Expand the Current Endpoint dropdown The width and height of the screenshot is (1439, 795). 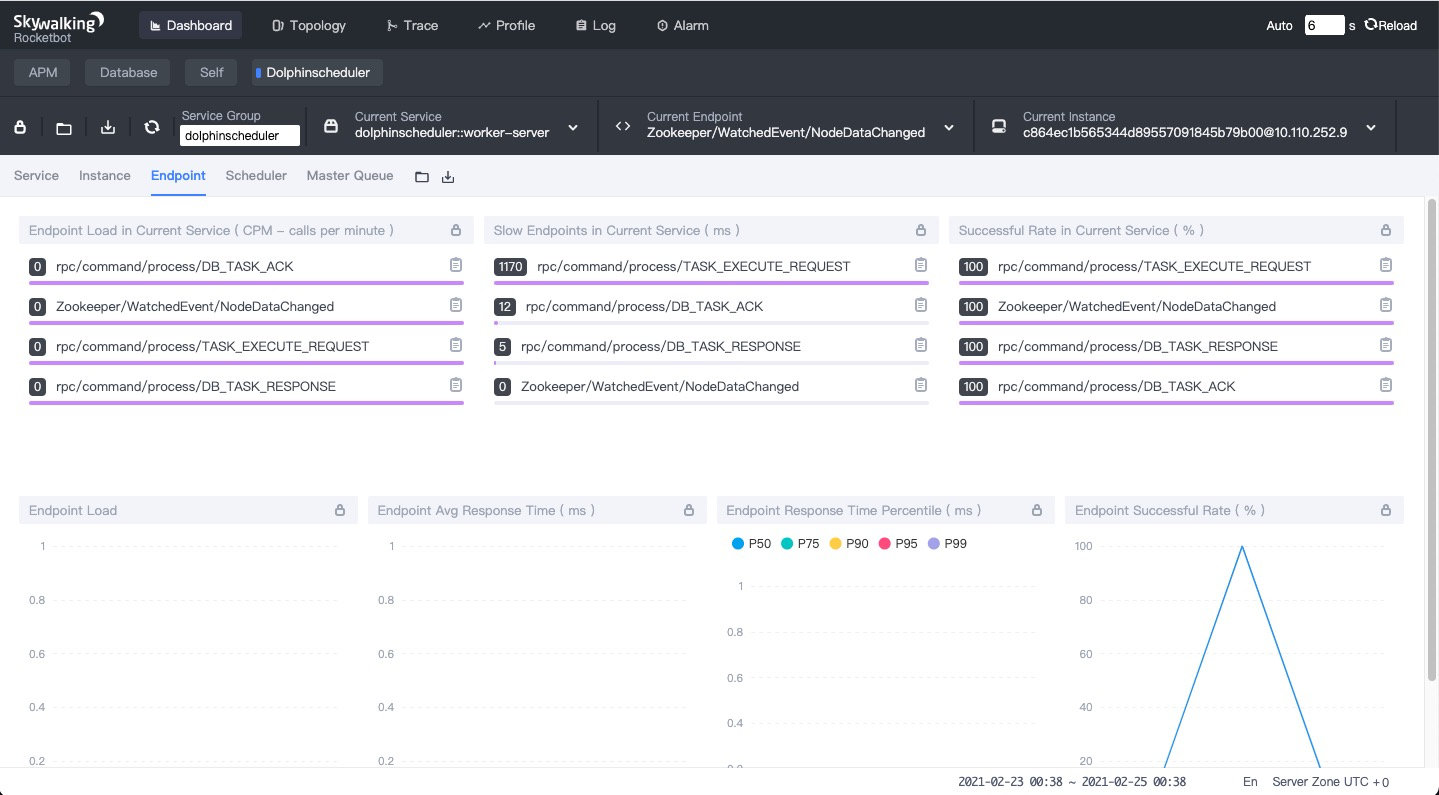[x=949, y=127]
